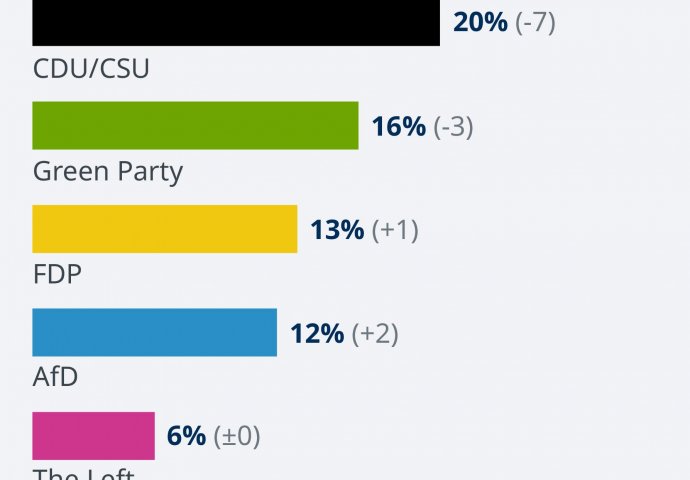Select the 6% value label
The height and width of the screenshot is (480, 690).
coord(187,436)
